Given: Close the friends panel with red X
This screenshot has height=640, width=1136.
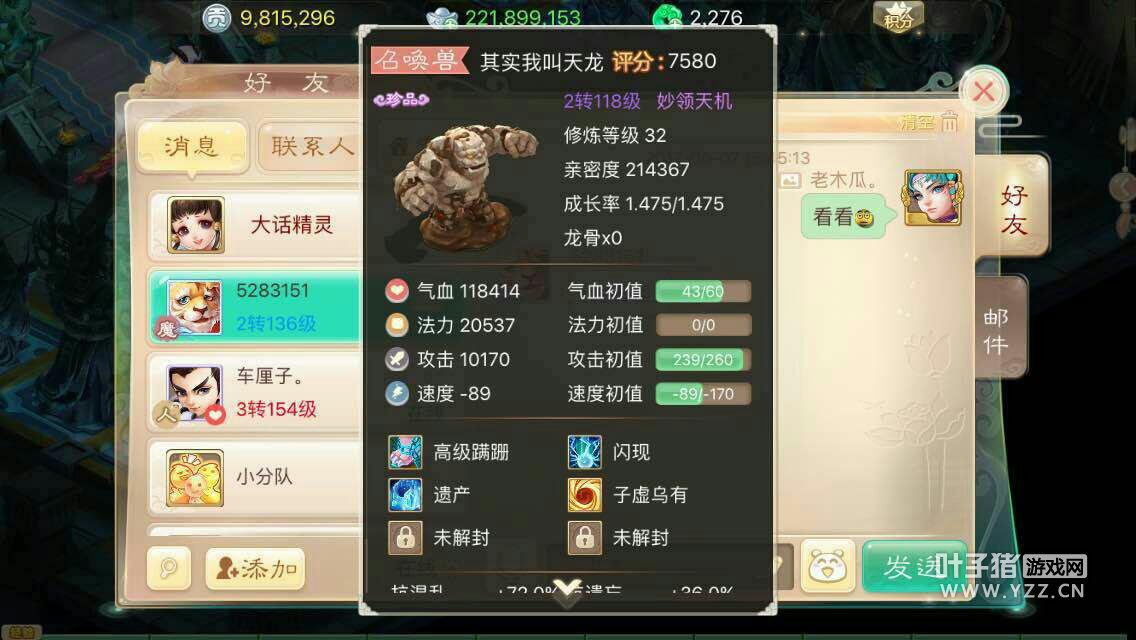Looking at the screenshot, I should 983,91.
